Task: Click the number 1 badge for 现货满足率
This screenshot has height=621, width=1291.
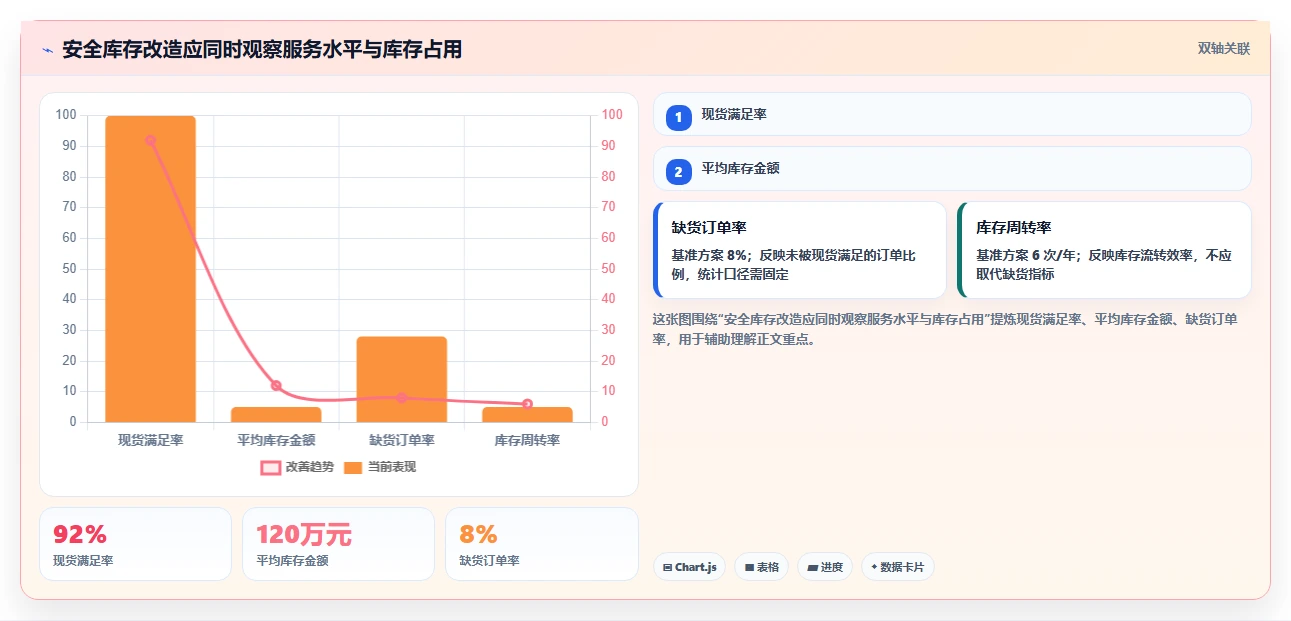Action: click(679, 118)
